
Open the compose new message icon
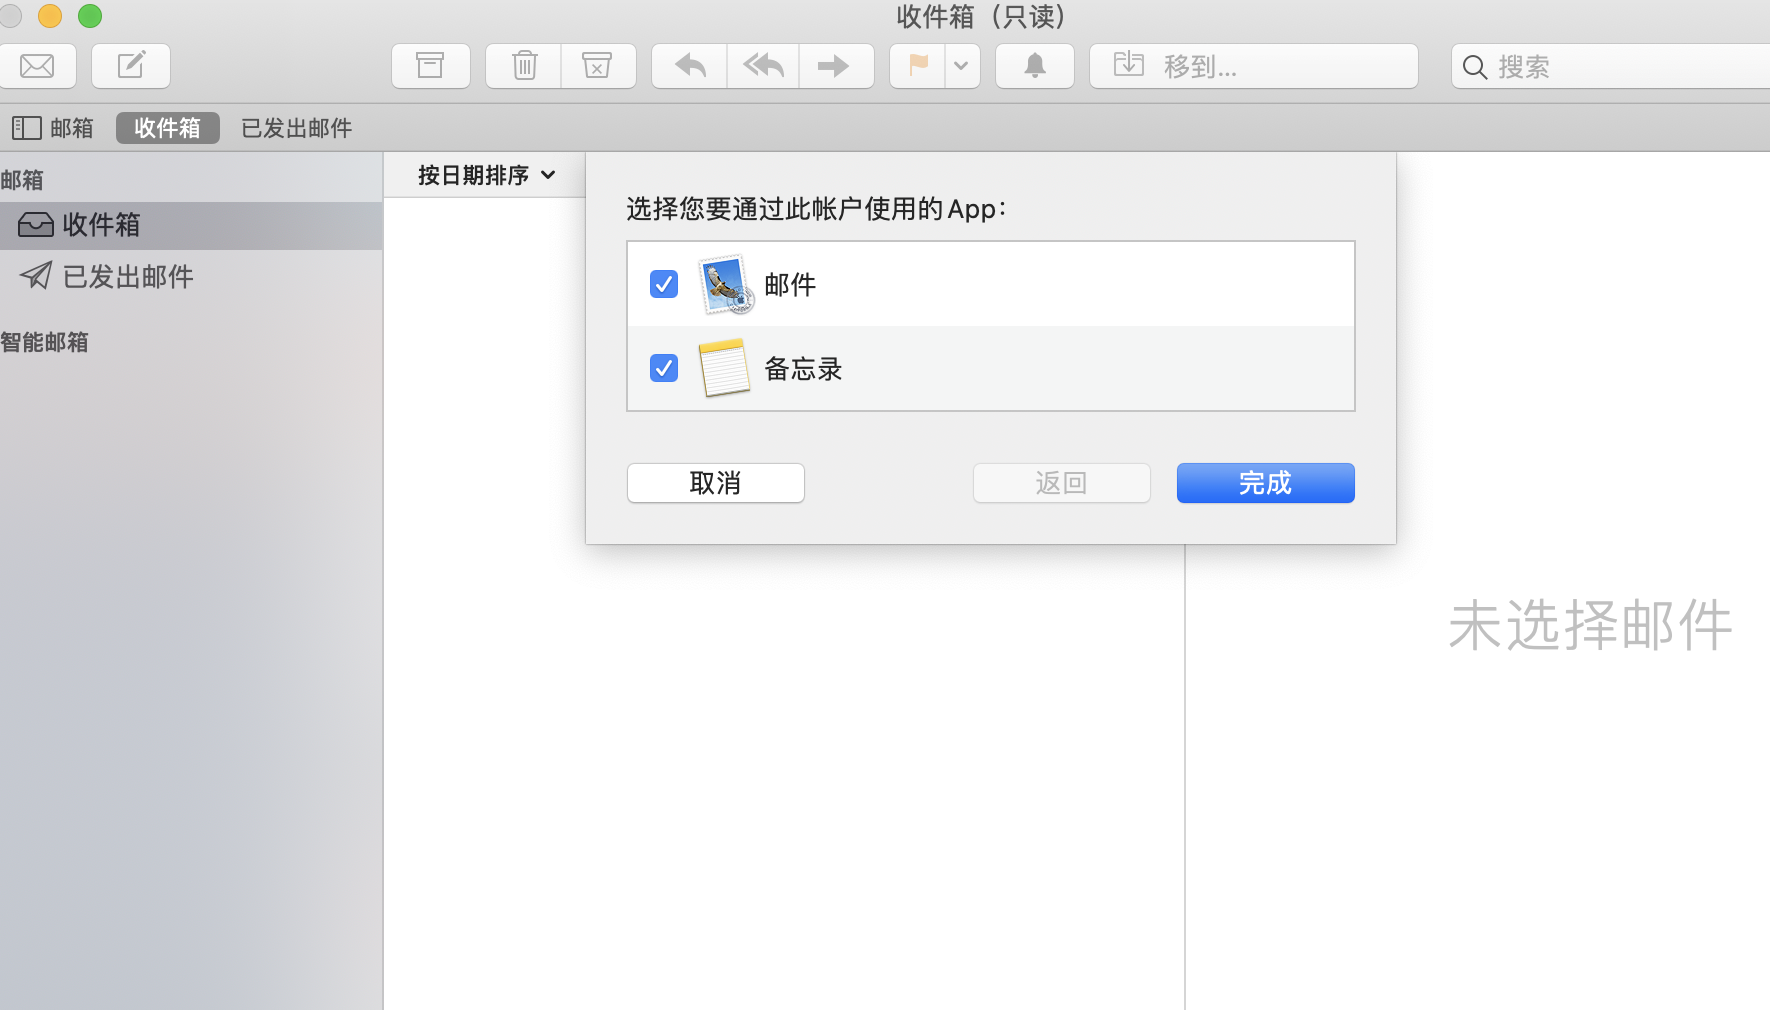pos(131,66)
